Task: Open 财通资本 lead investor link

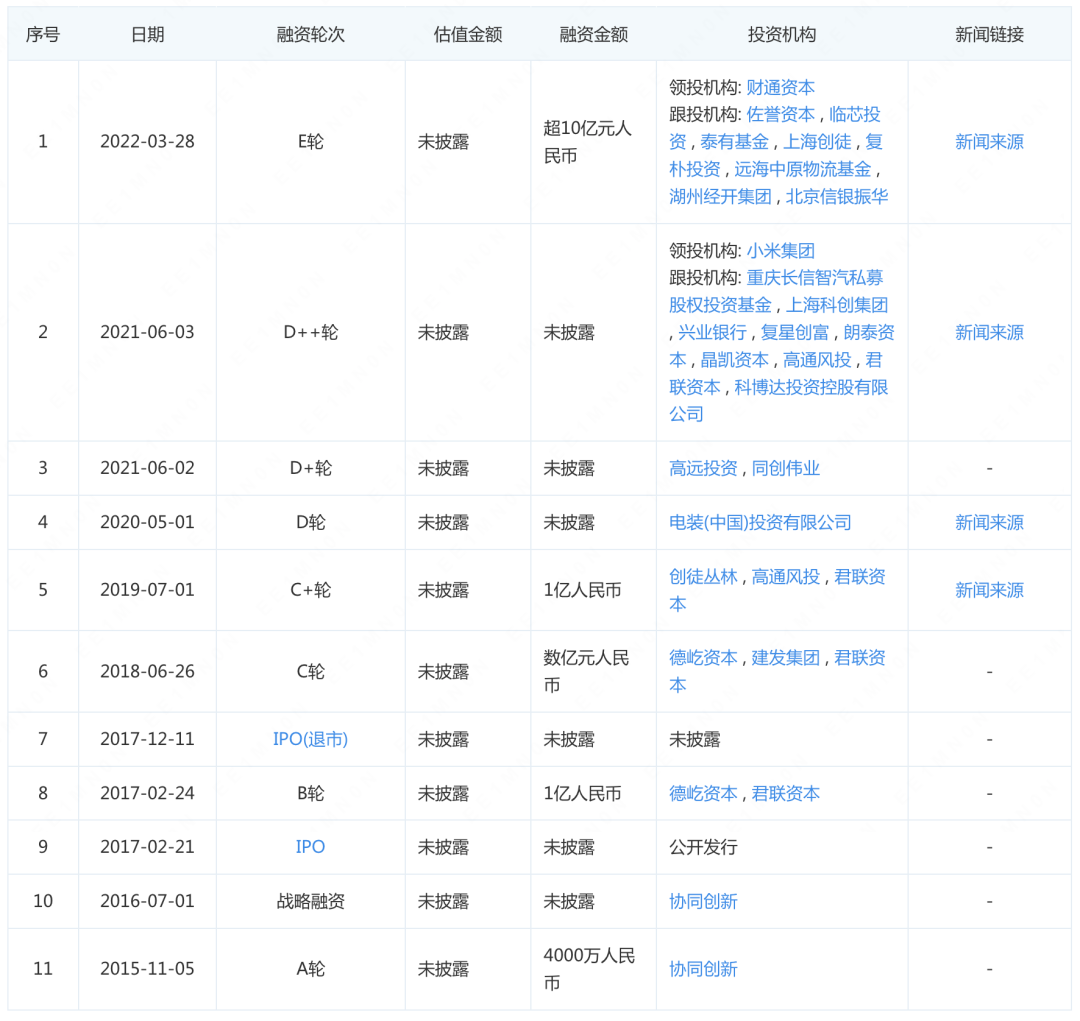Action: click(780, 88)
